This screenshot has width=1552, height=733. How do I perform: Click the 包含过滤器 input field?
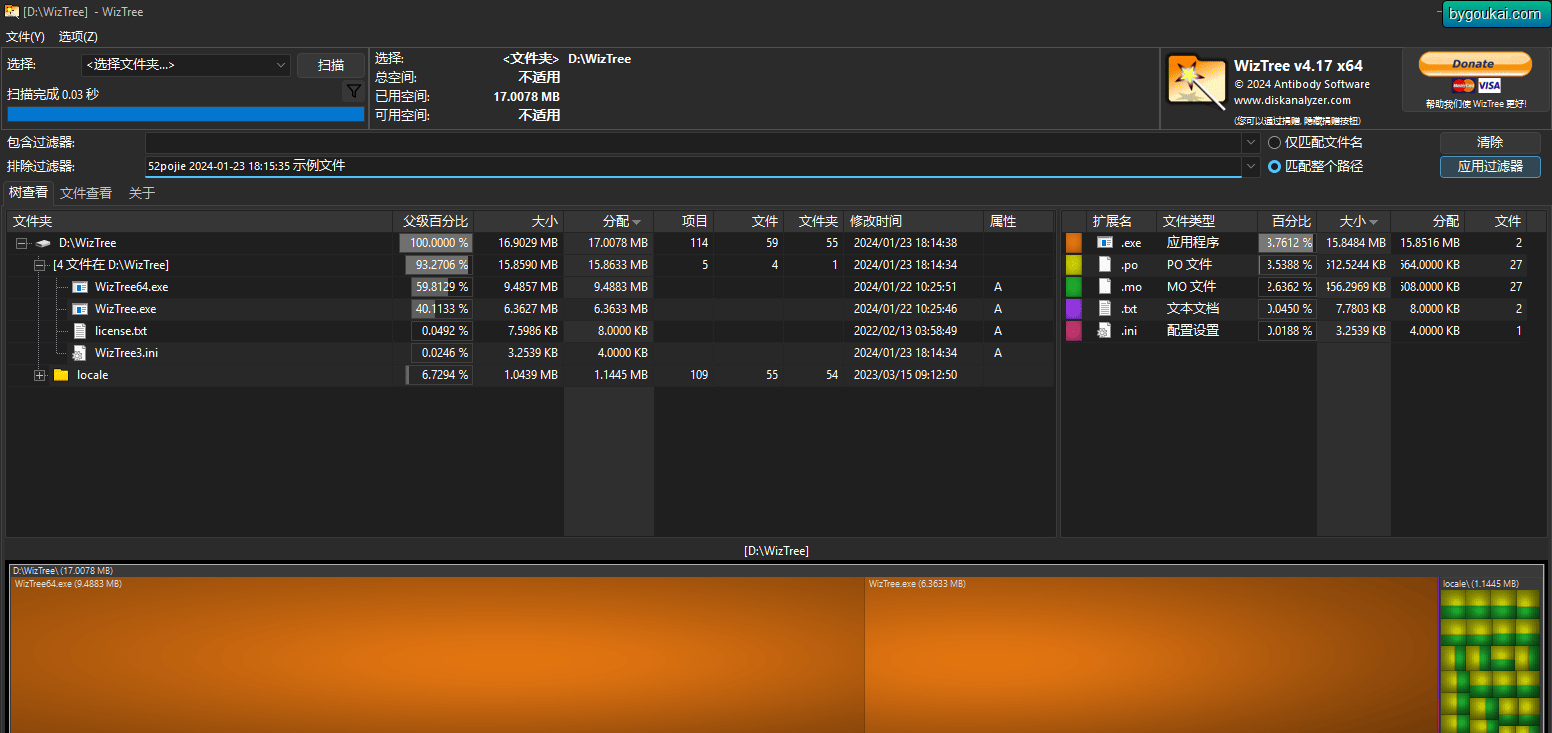[693, 143]
